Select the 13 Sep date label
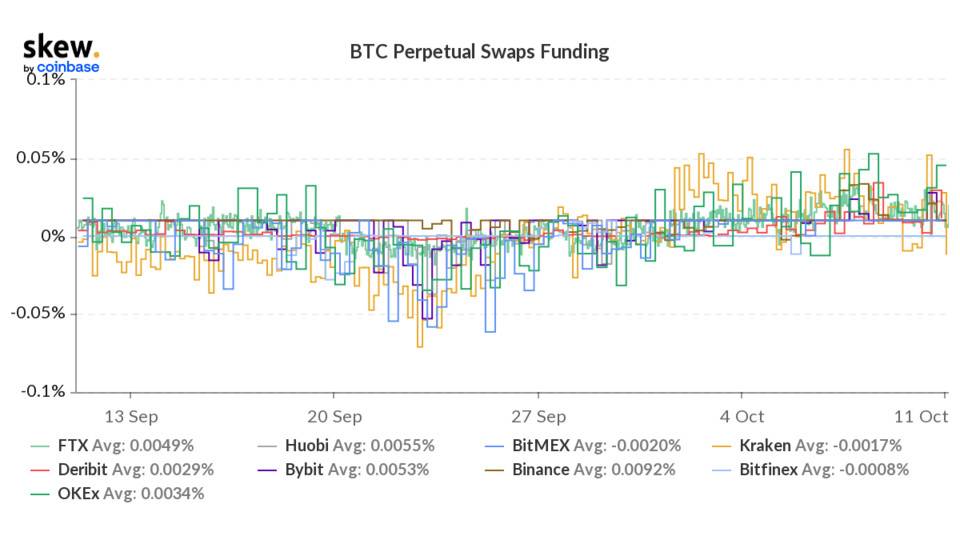 130,415
